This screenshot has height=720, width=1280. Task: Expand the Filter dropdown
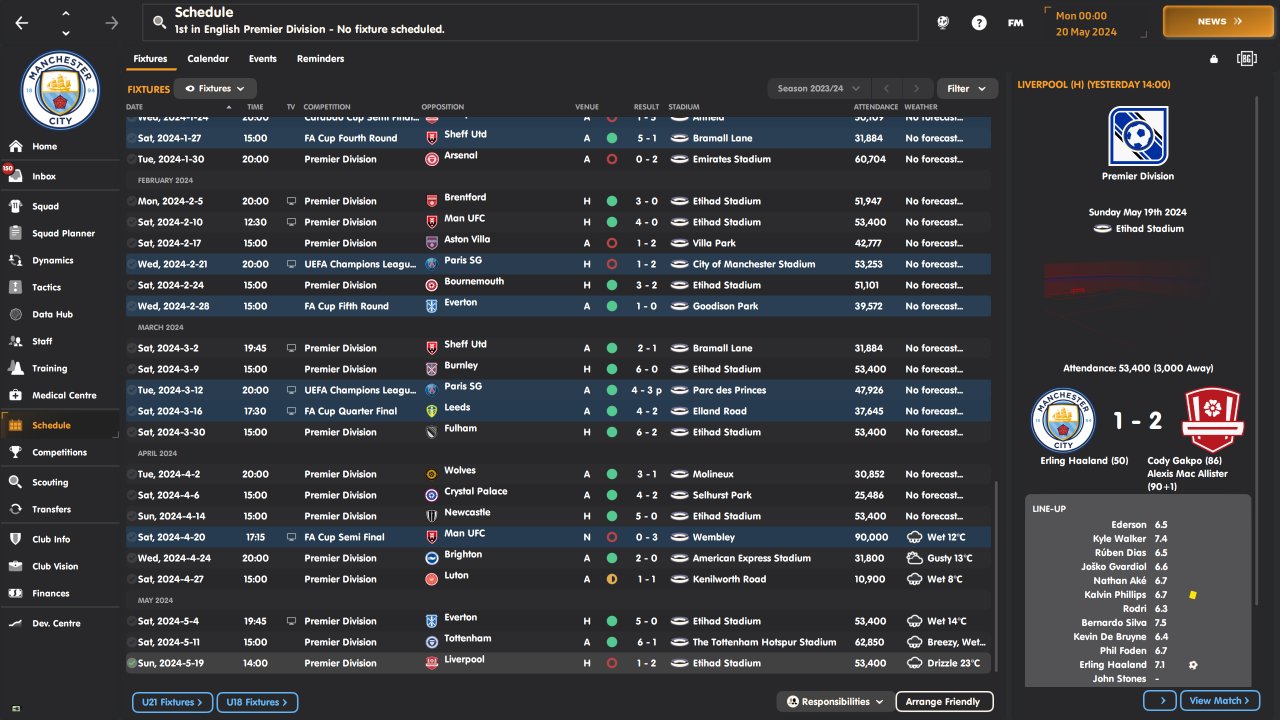coord(967,89)
